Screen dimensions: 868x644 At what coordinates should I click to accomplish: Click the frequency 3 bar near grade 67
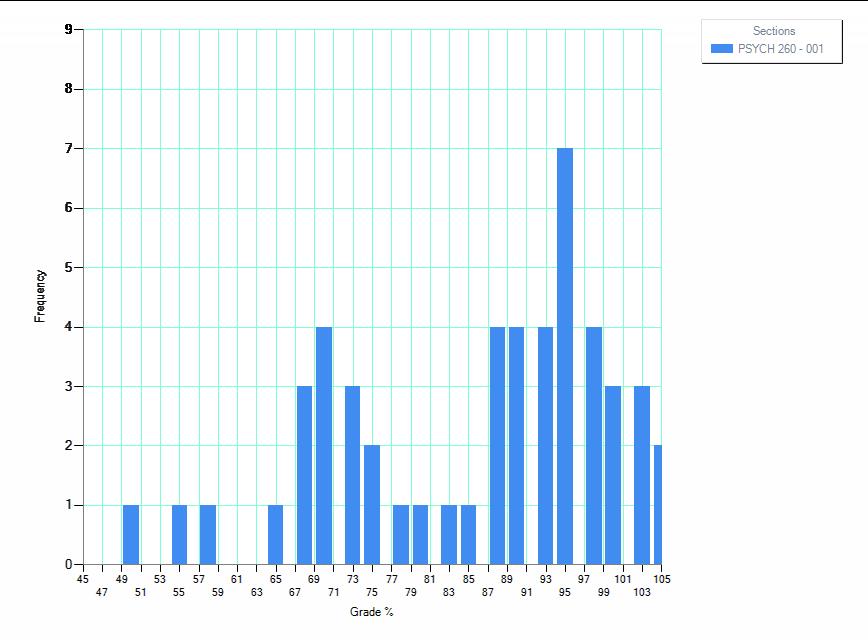(x=305, y=475)
